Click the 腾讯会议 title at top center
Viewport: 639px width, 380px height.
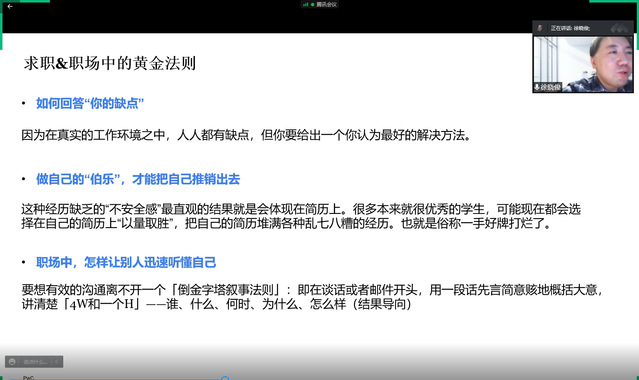click(326, 4)
